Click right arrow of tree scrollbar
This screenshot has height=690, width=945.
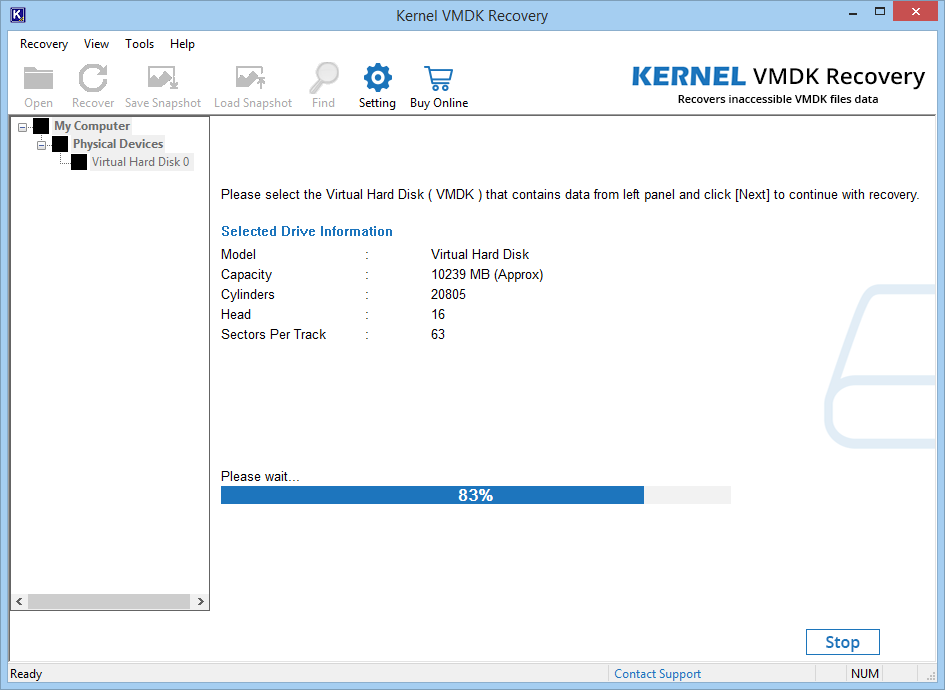(x=201, y=601)
